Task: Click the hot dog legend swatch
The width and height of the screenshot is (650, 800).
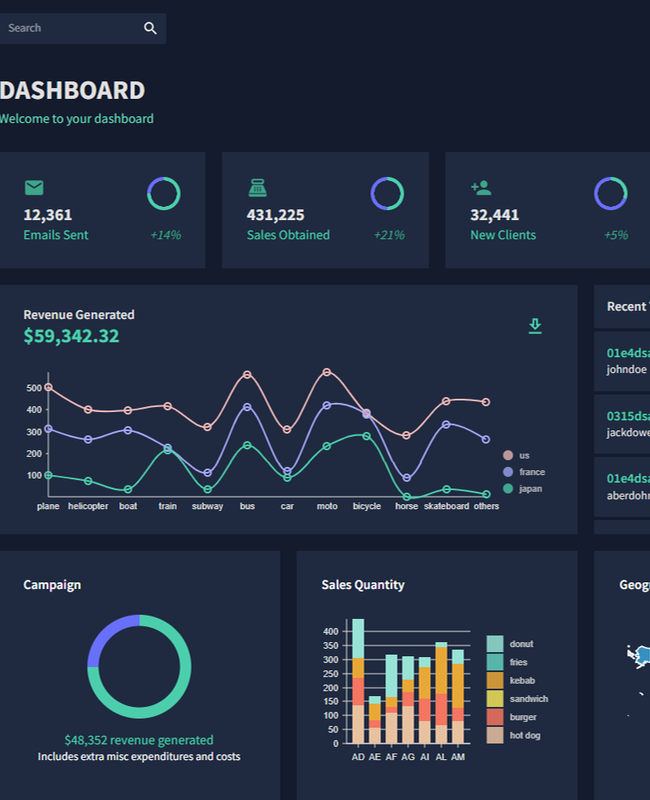Action: (495, 735)
